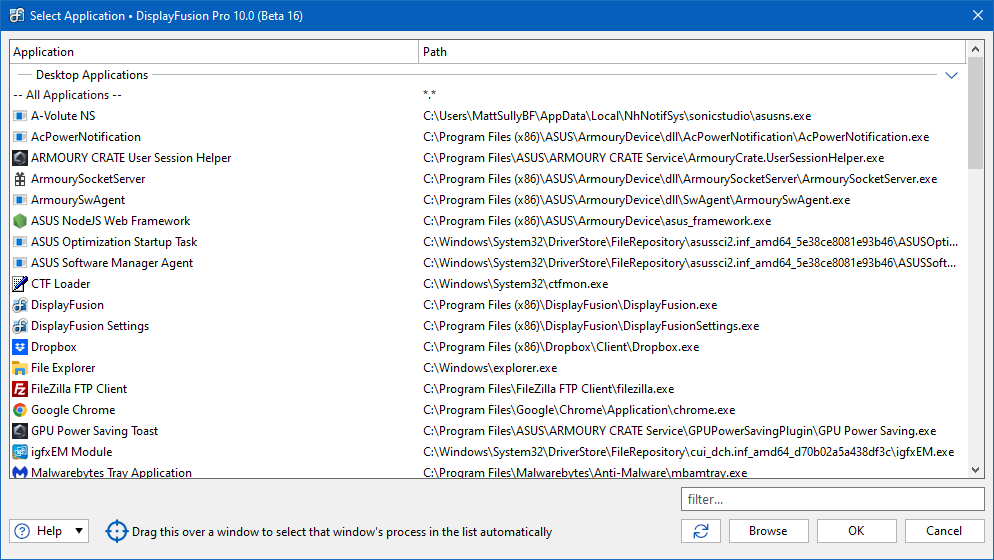Click the CTF Loader pen icon

(x=20, y=284)
